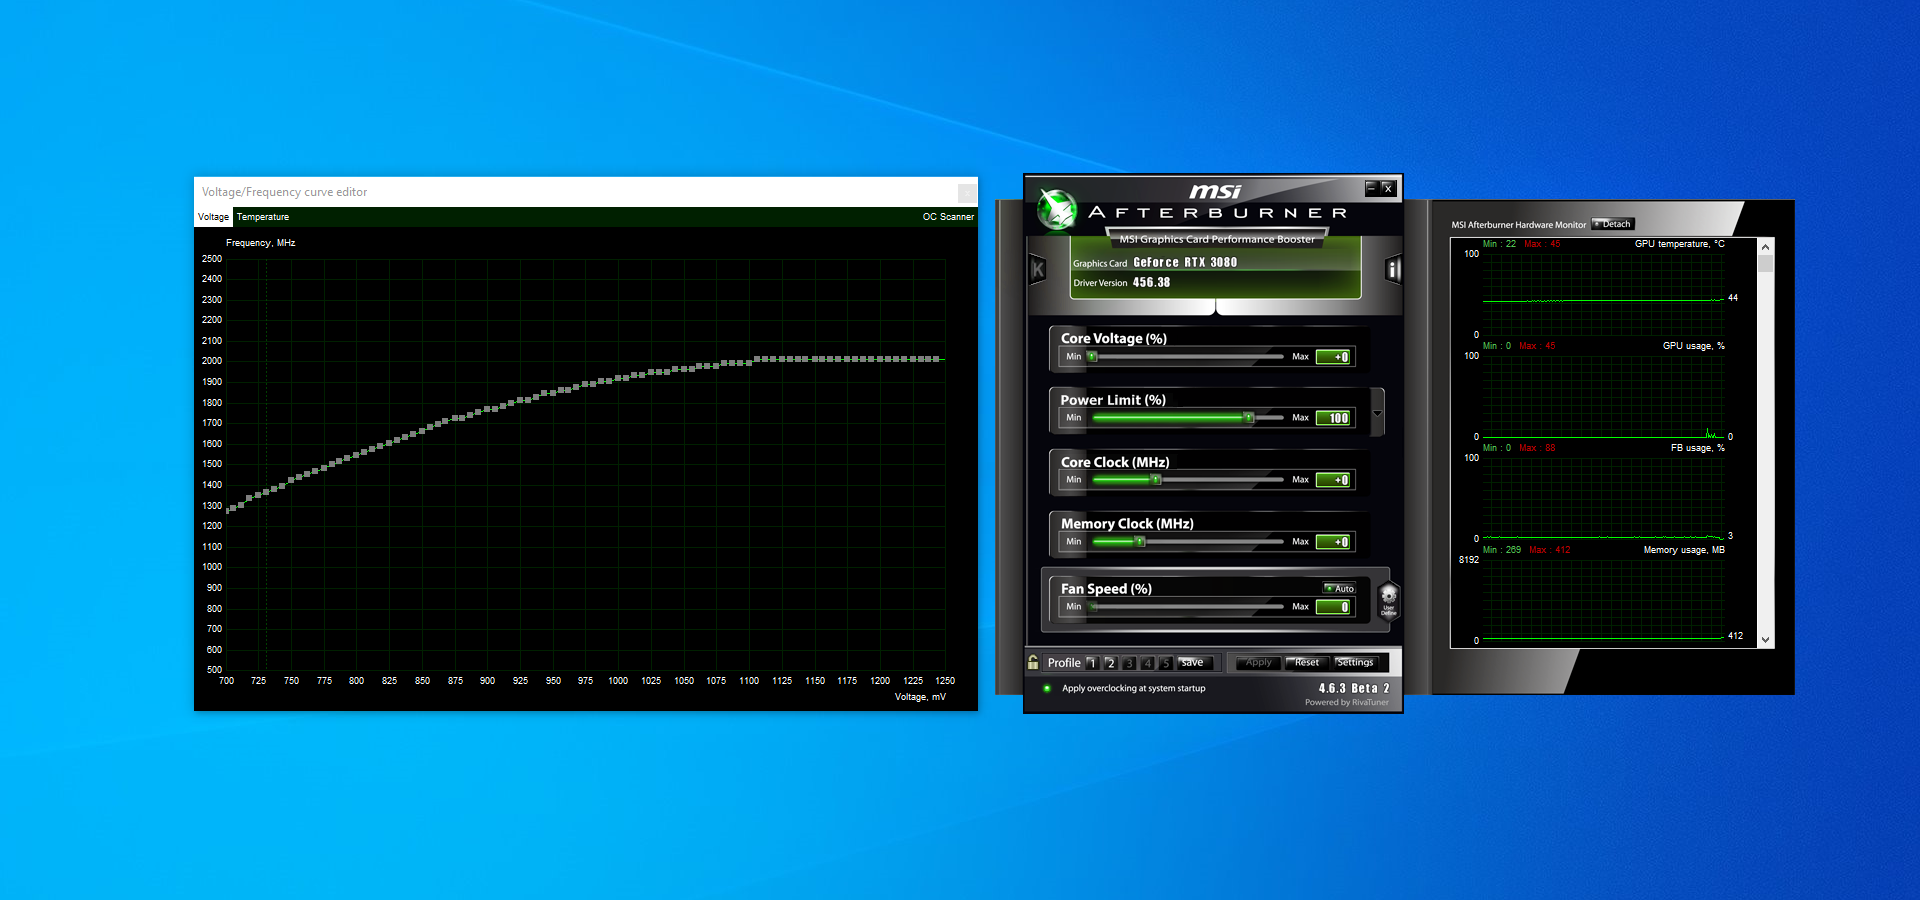
Task: Click the Reset button
Action: [1306, 662]
